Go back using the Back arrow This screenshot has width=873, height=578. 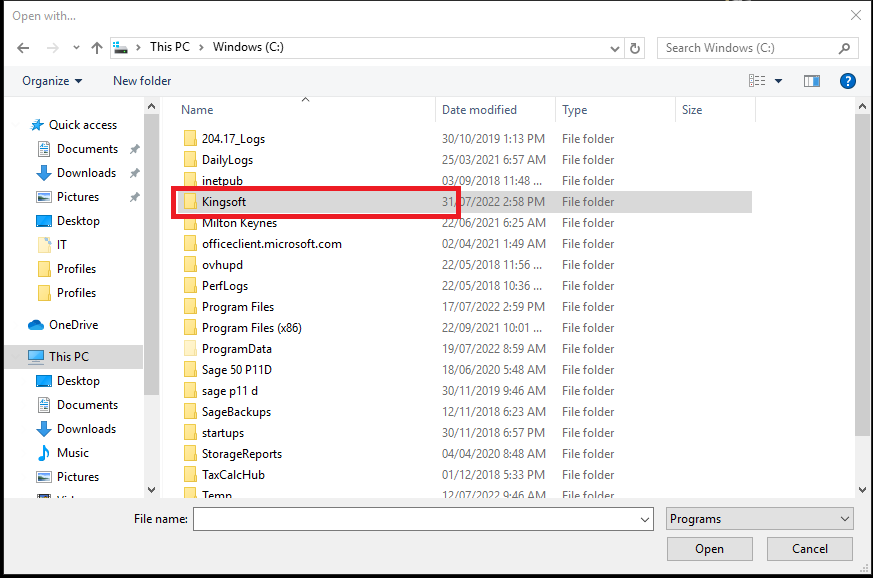pos(23,48)
